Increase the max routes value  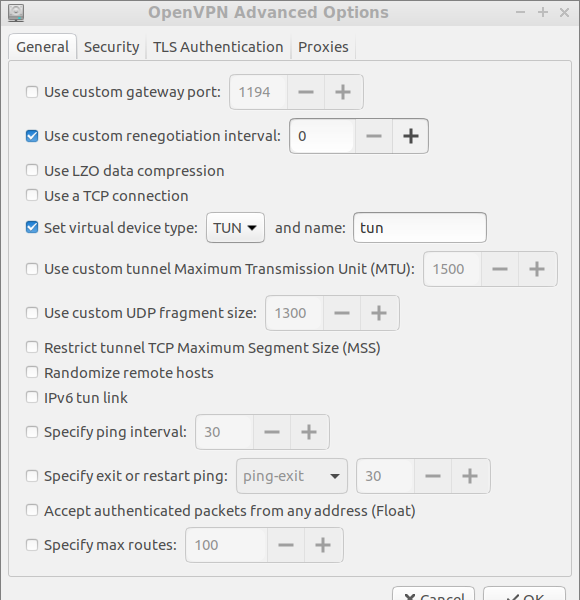323,545
